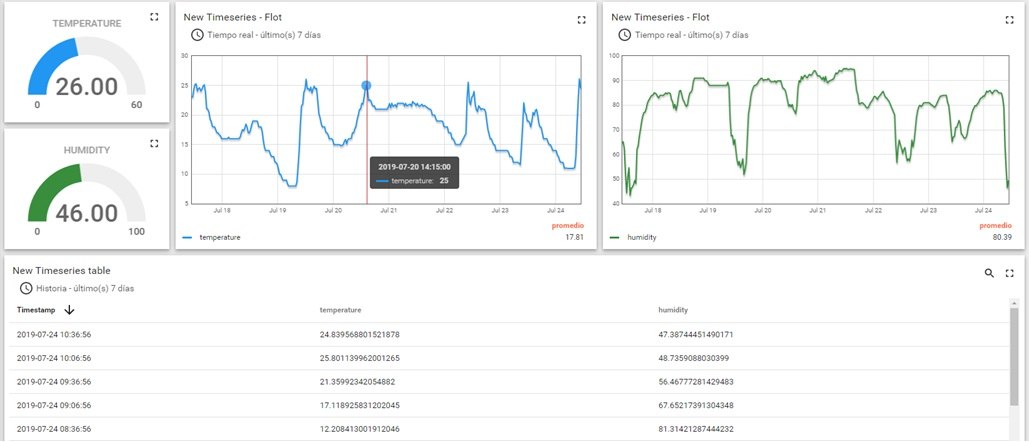The width and height of the screenshot is (1029, 442).
Task: Click clock icon of temperature chart time window
Action: coord(197,35)
